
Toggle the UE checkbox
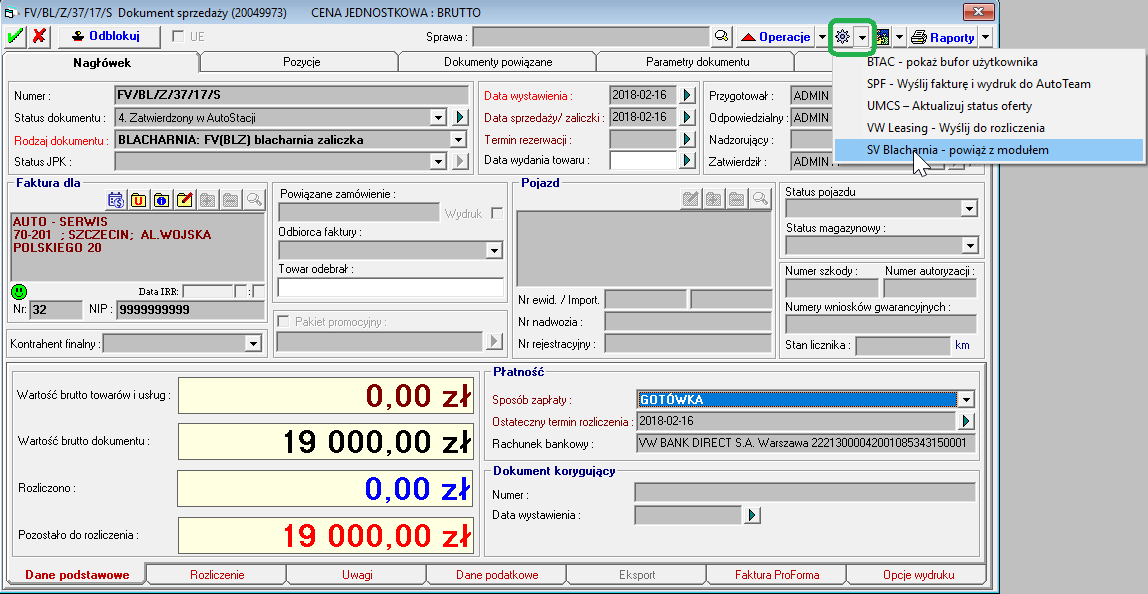[x=178, y=37]
